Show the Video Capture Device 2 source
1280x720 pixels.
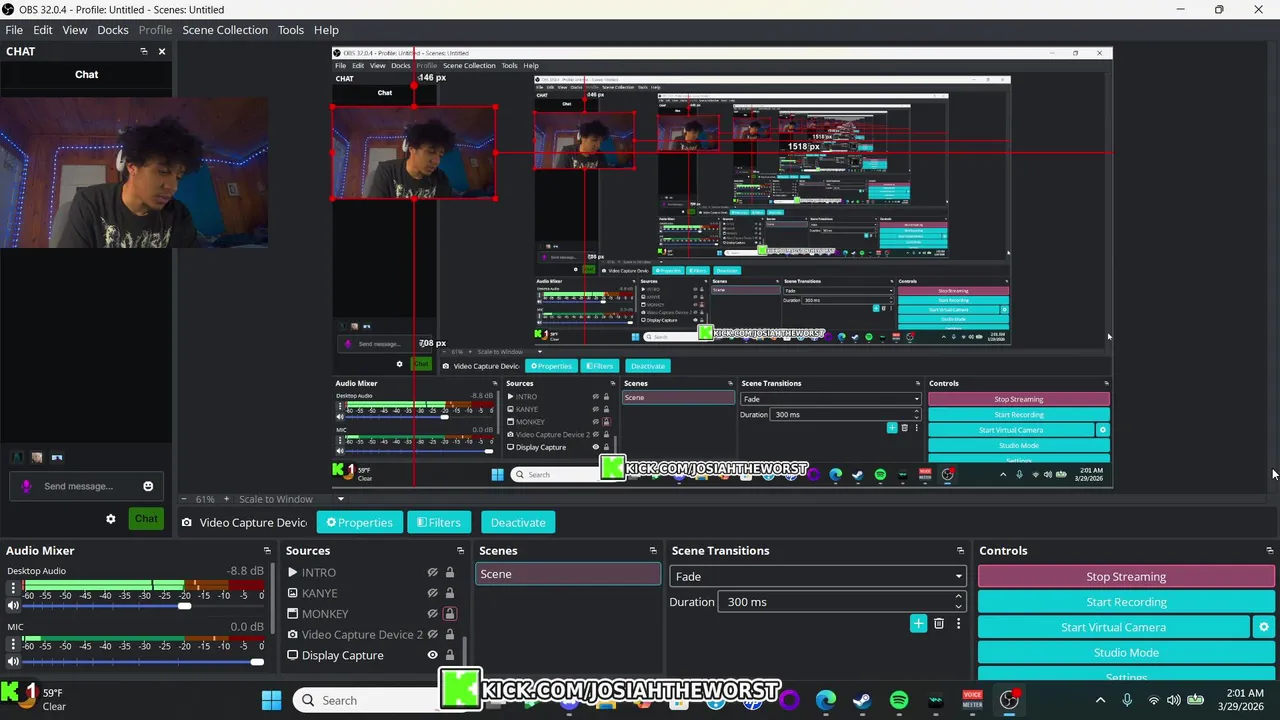point(433,634)
